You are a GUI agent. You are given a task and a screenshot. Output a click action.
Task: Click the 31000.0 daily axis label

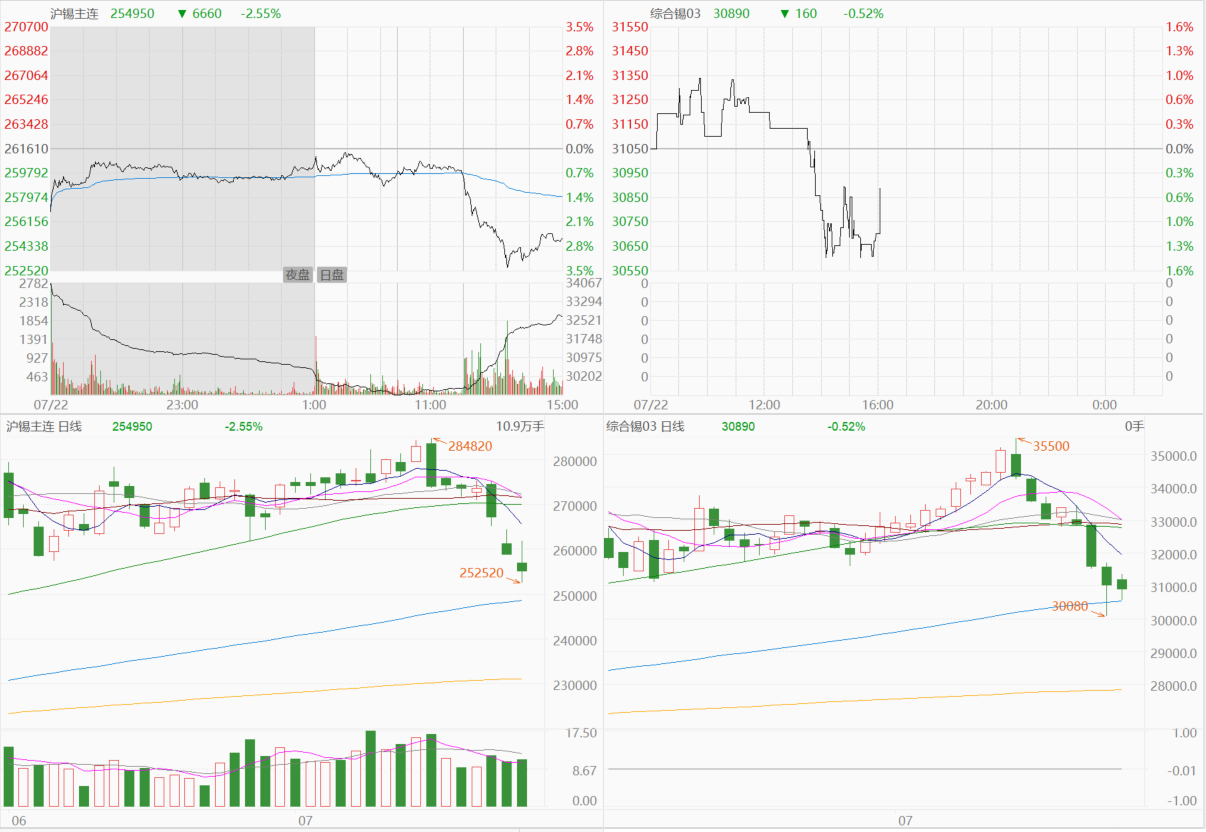(1172, 588)
